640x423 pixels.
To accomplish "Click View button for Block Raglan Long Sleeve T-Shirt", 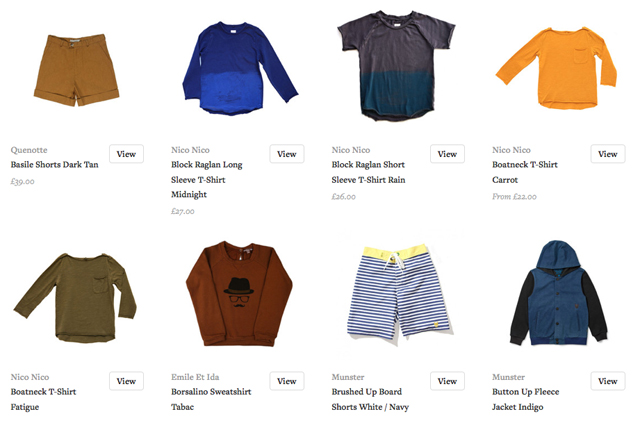I will click(x=287, y=154).
